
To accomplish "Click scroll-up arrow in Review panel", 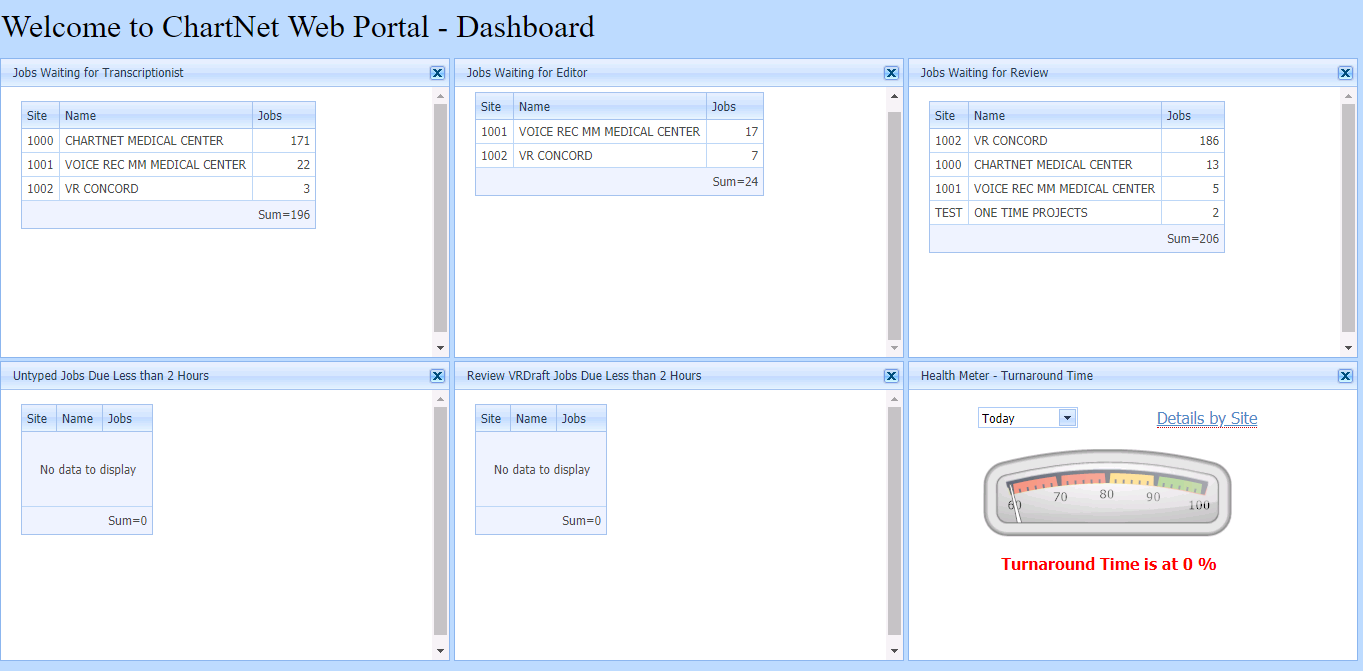I will click(x=1348, y=96).
